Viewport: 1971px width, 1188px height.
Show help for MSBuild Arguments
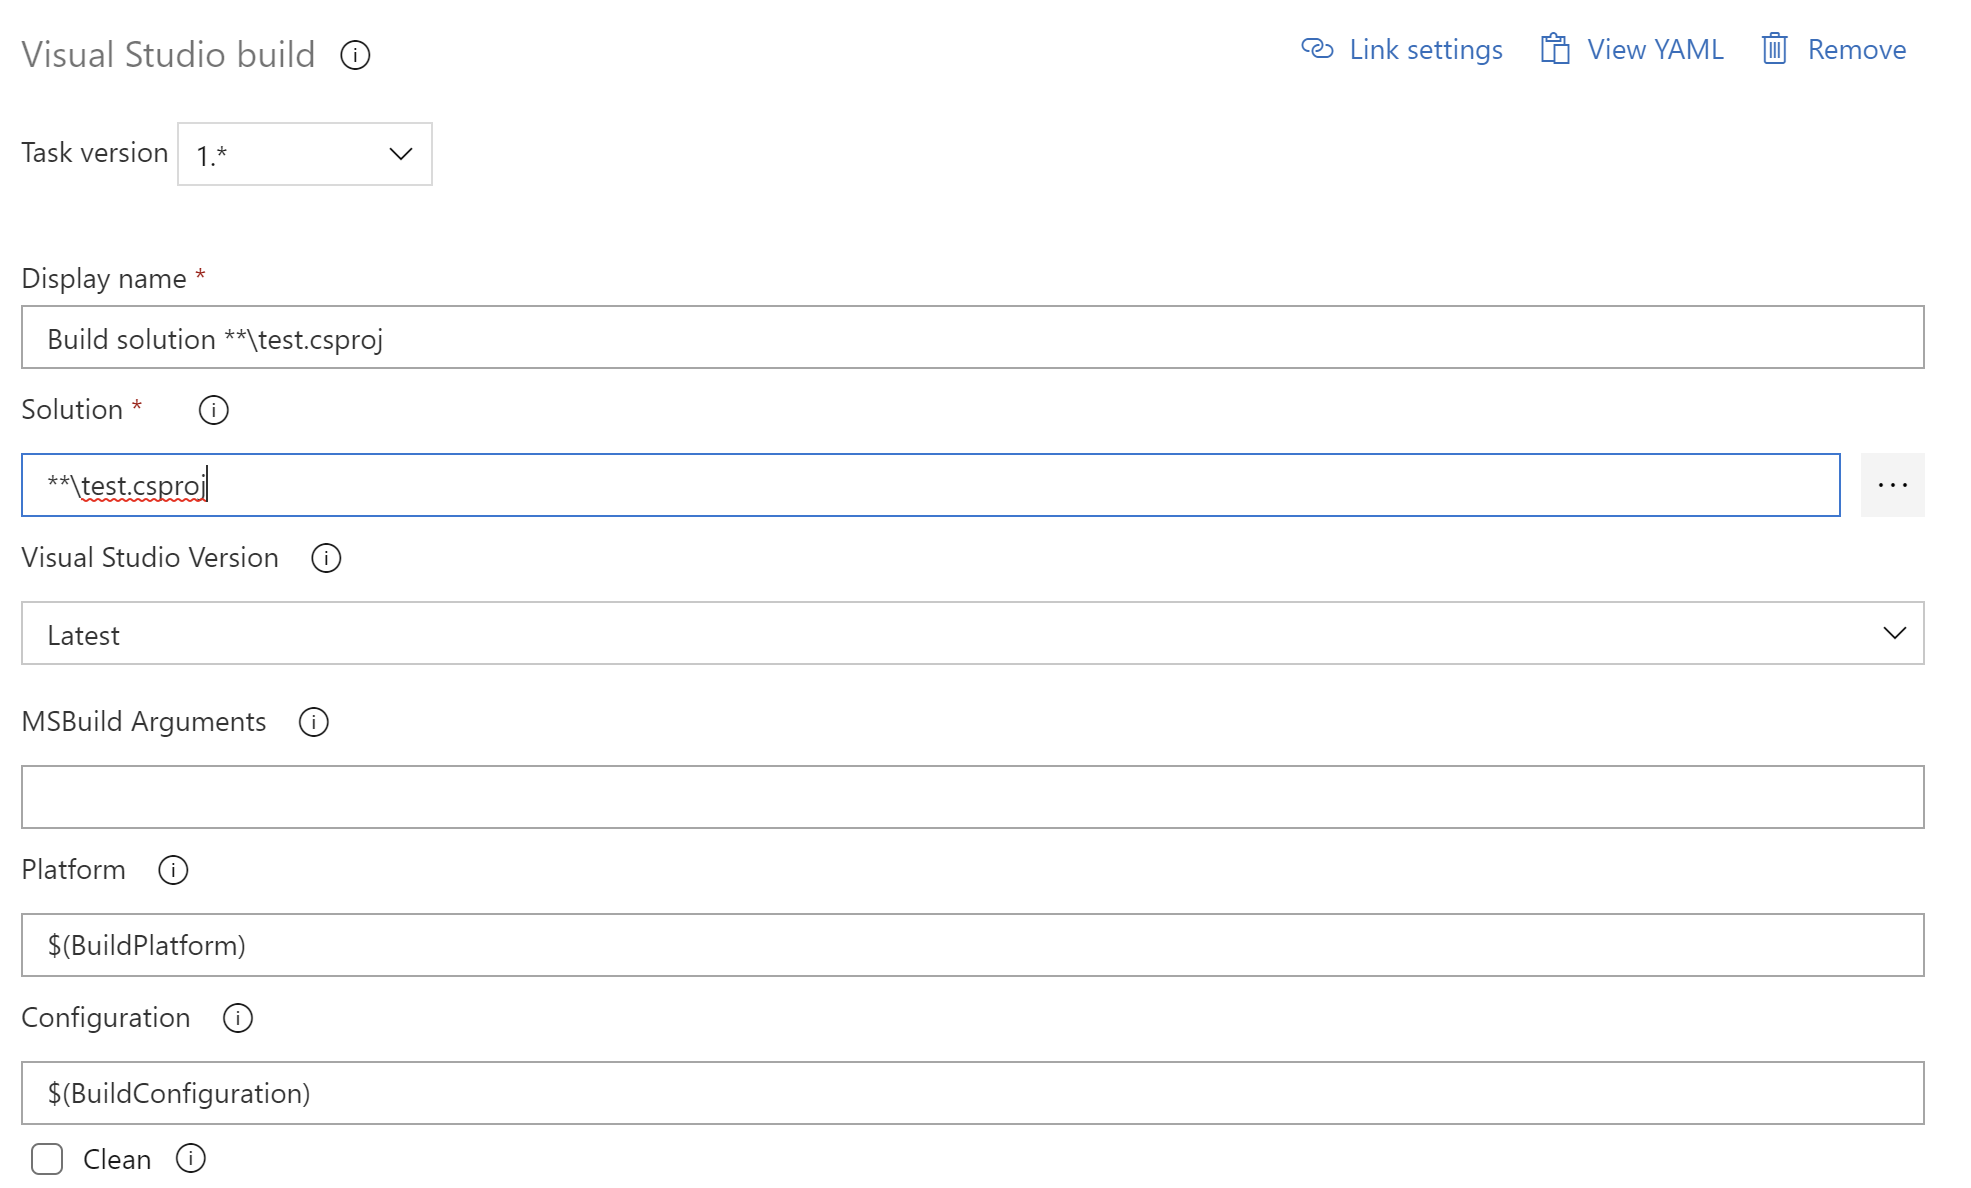point(313,722)
